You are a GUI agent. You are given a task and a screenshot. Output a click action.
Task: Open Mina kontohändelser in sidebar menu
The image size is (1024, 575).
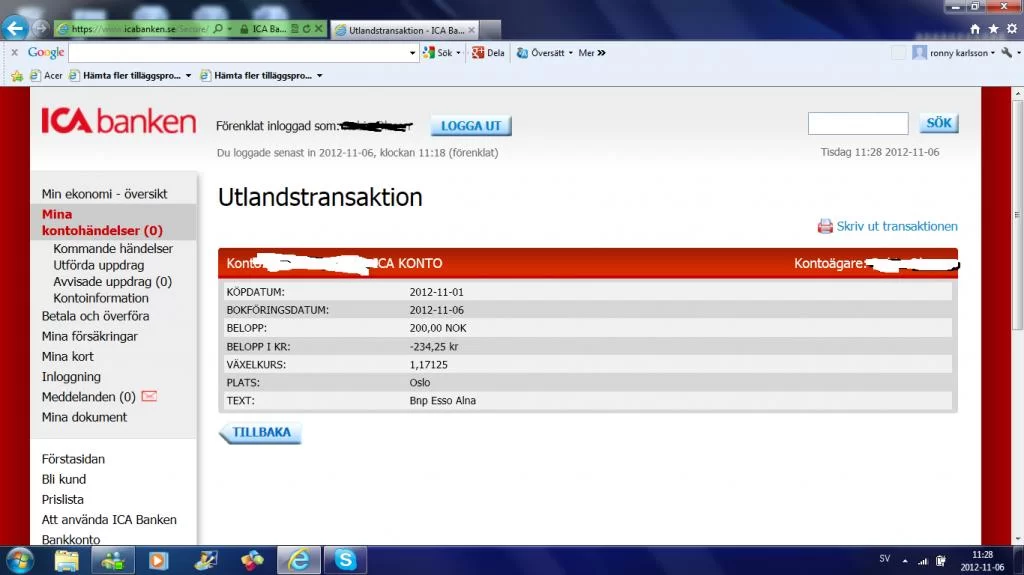pos(101,222)
